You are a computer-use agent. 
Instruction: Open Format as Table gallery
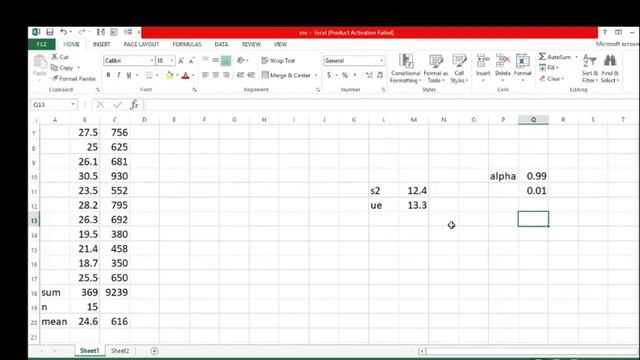click(436, 68)
